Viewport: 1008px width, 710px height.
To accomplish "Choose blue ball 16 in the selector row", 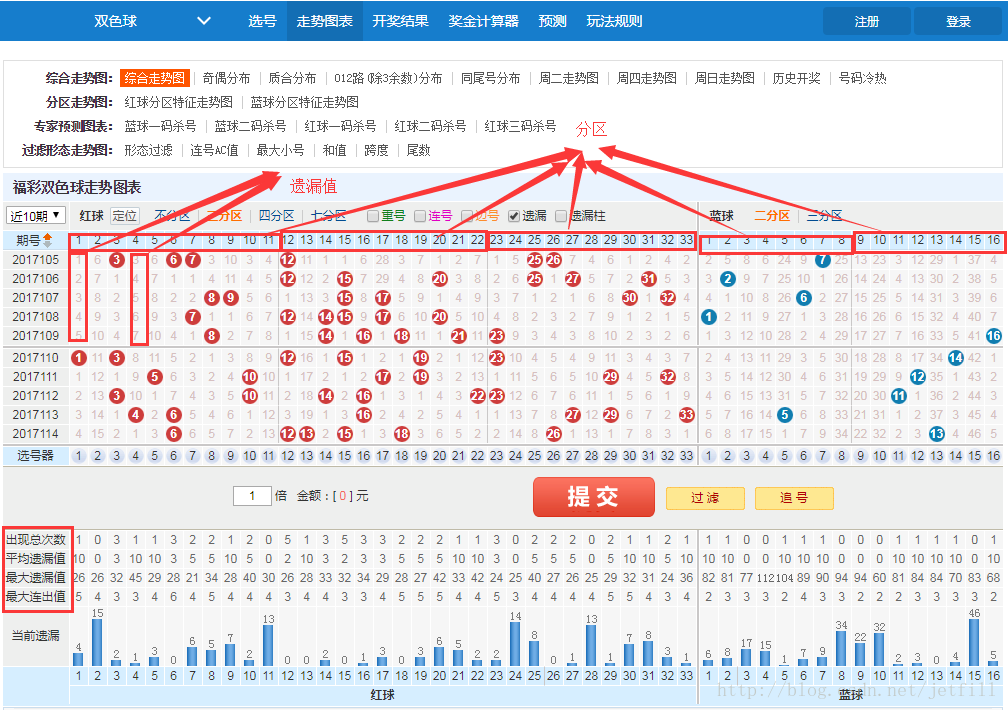I will pos(993,456).
